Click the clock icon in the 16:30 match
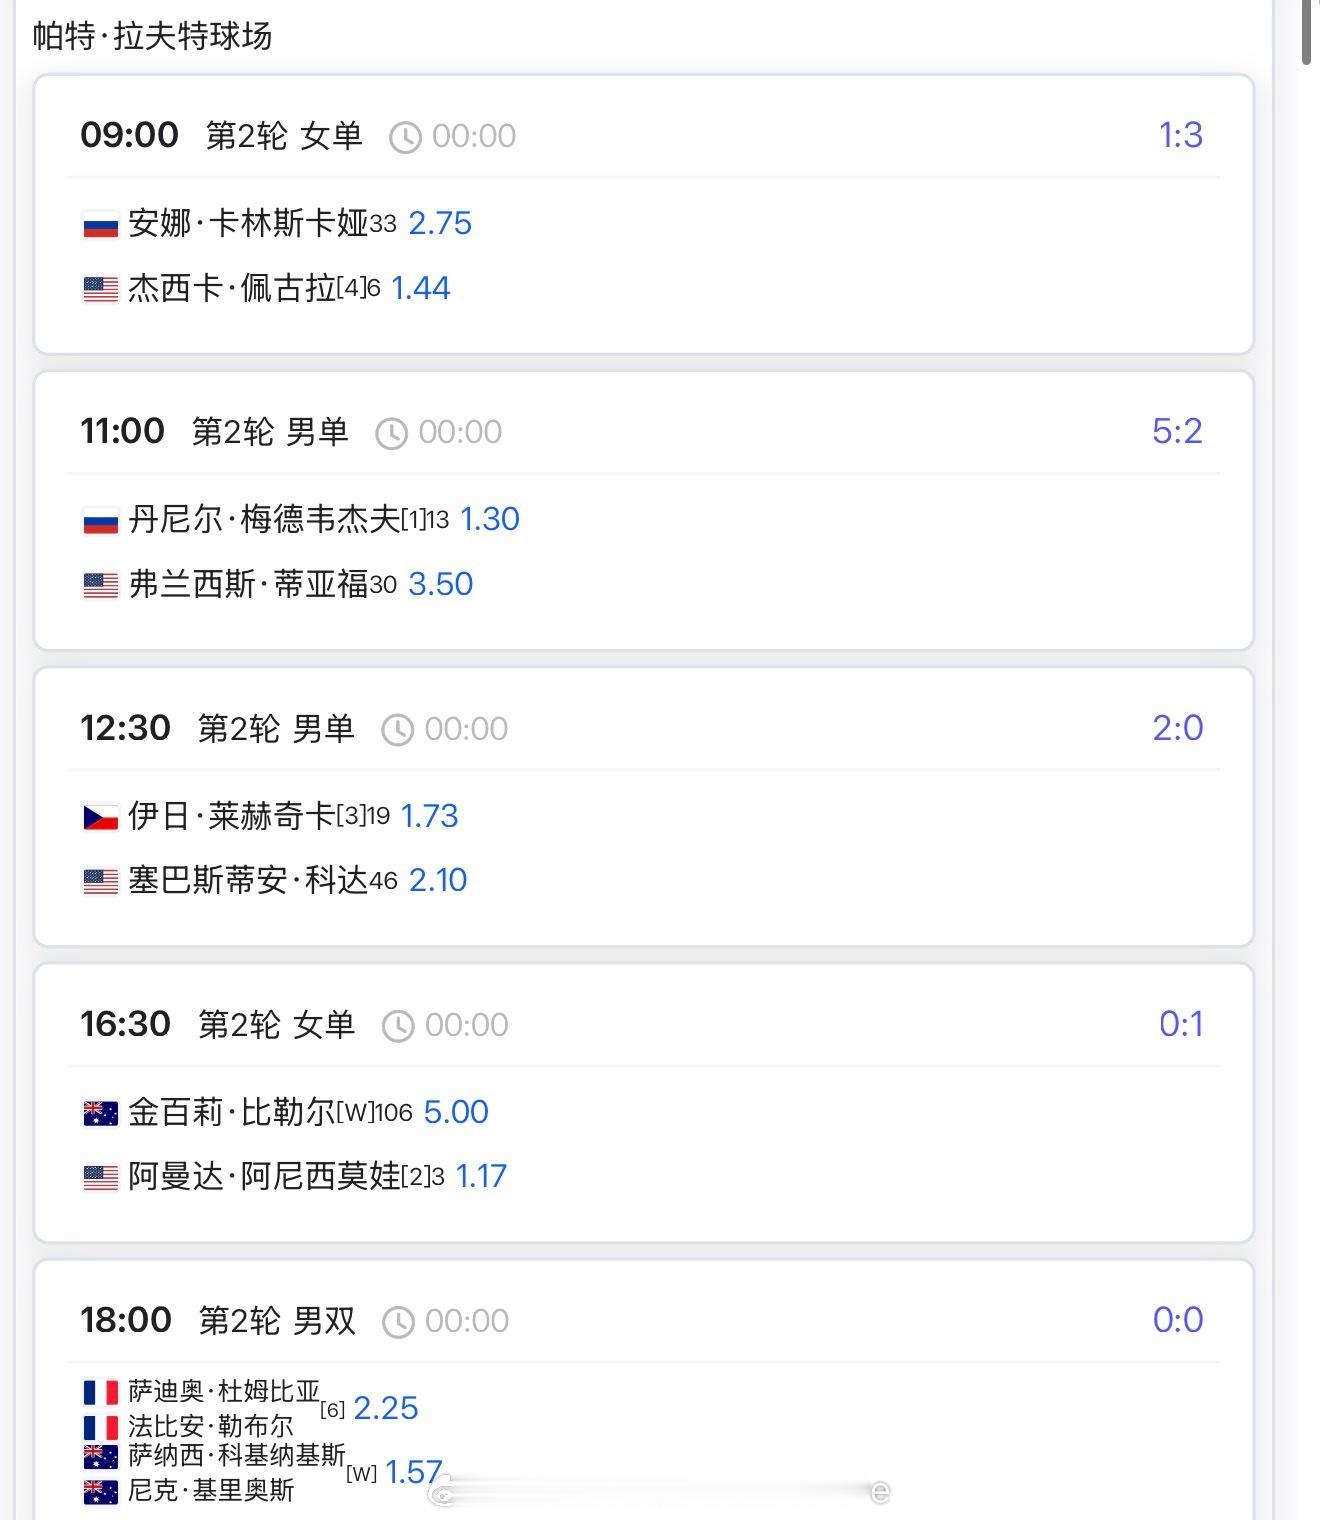The width and height of the screenshot is (1320, 1520). point(398,1026)
